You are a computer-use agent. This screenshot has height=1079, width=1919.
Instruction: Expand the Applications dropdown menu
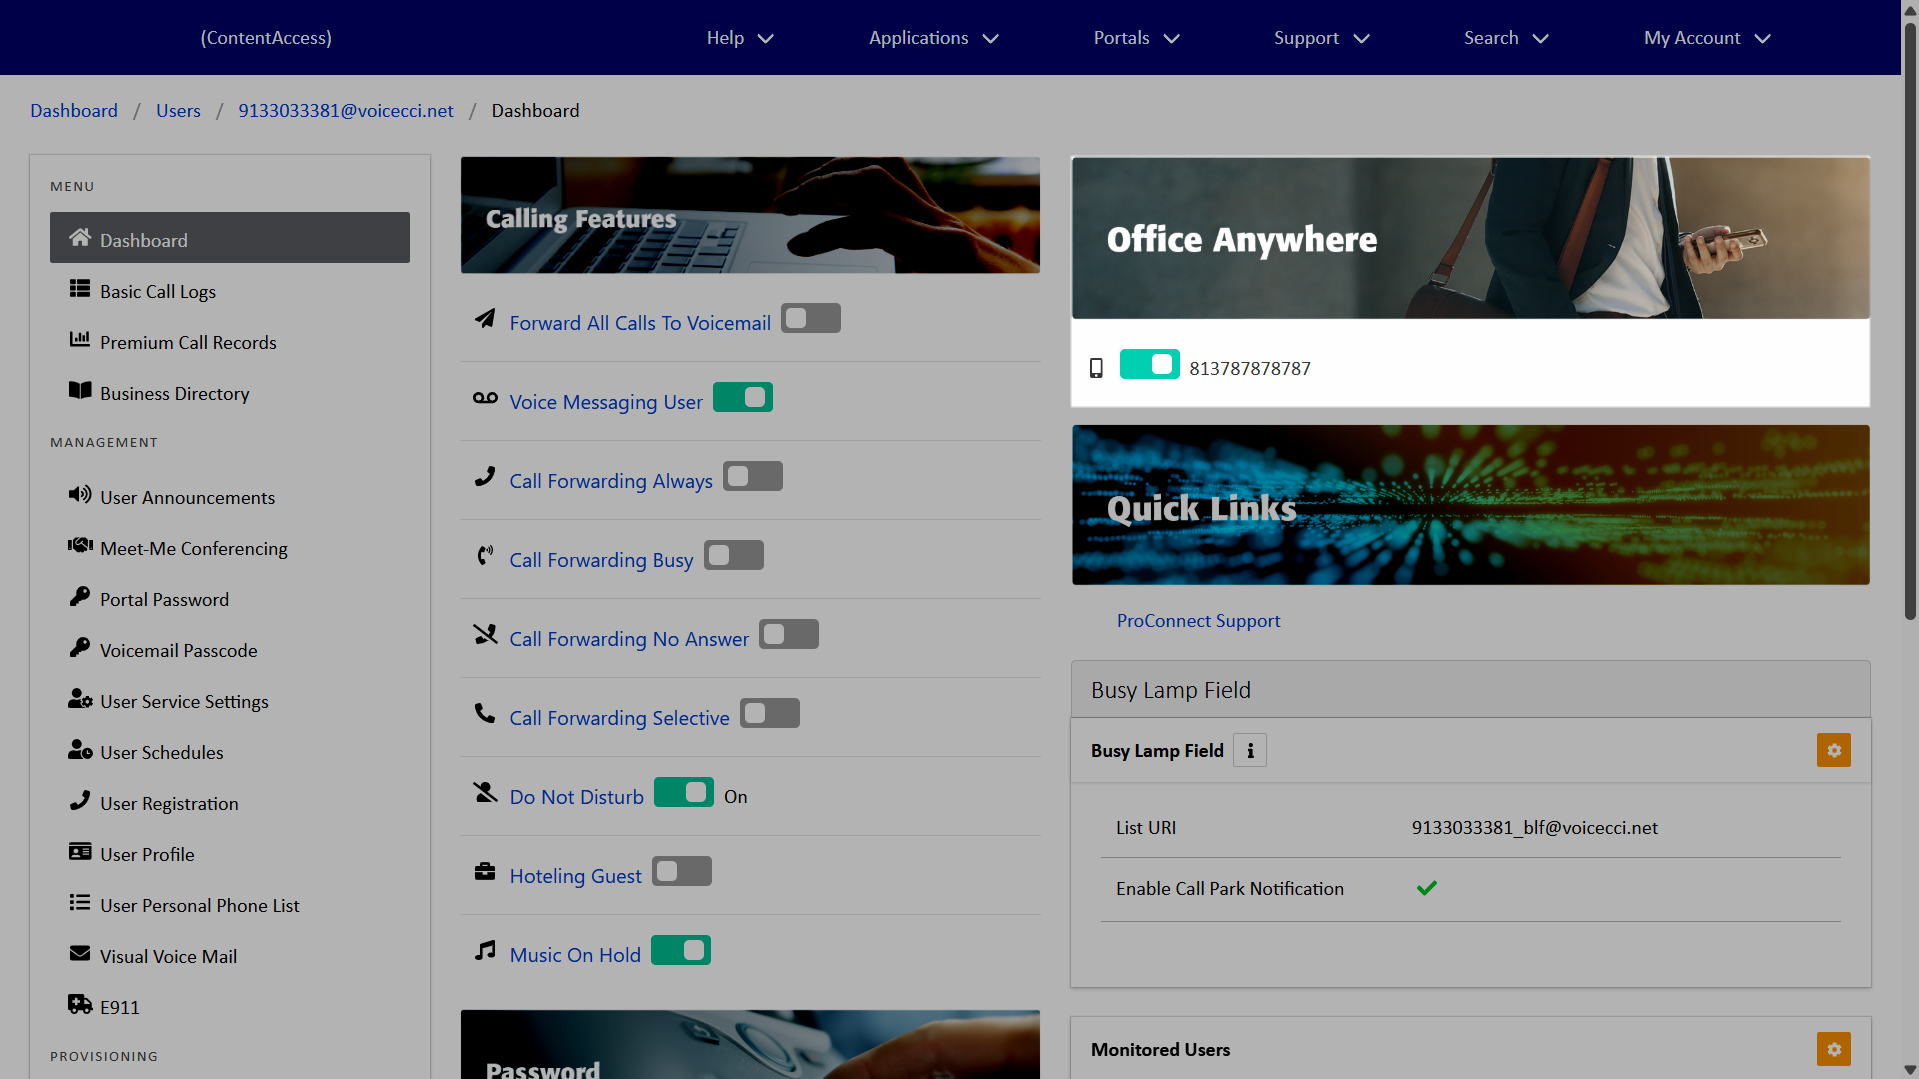tap(933, 38)
